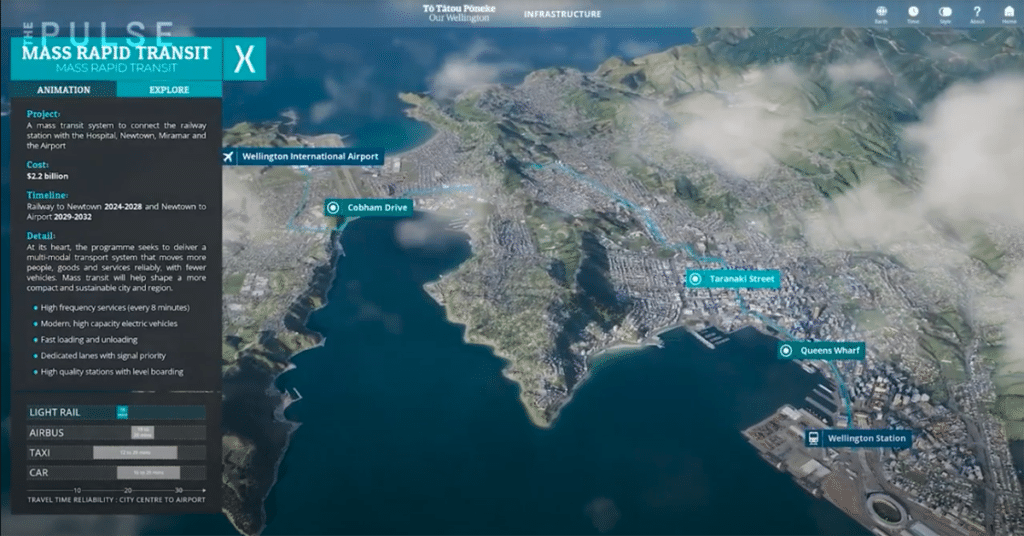Image resolution: width=1024 pixels, height=536 pixels.
Task: Select the Queens Wharf station marker icon
Action: 786,351
